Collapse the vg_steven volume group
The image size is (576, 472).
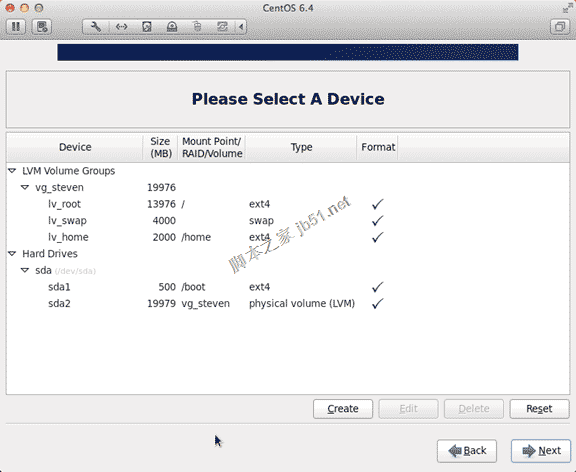click(x=25, y=187)
